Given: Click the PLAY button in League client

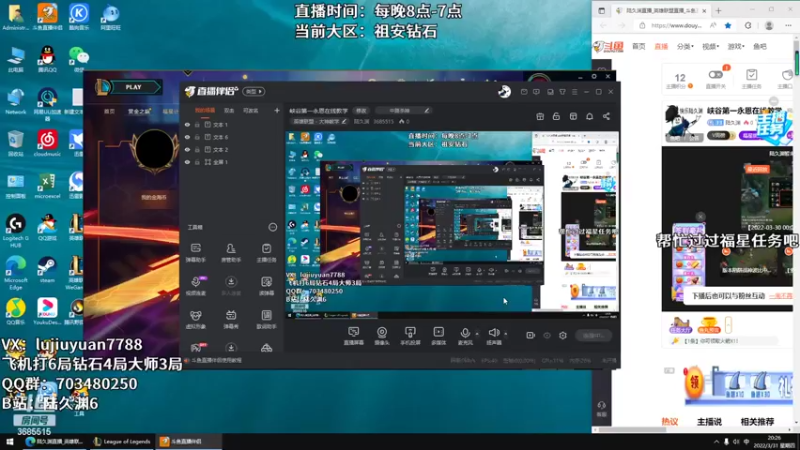Looking at the screenshot, I should click(x=134, y=87).
